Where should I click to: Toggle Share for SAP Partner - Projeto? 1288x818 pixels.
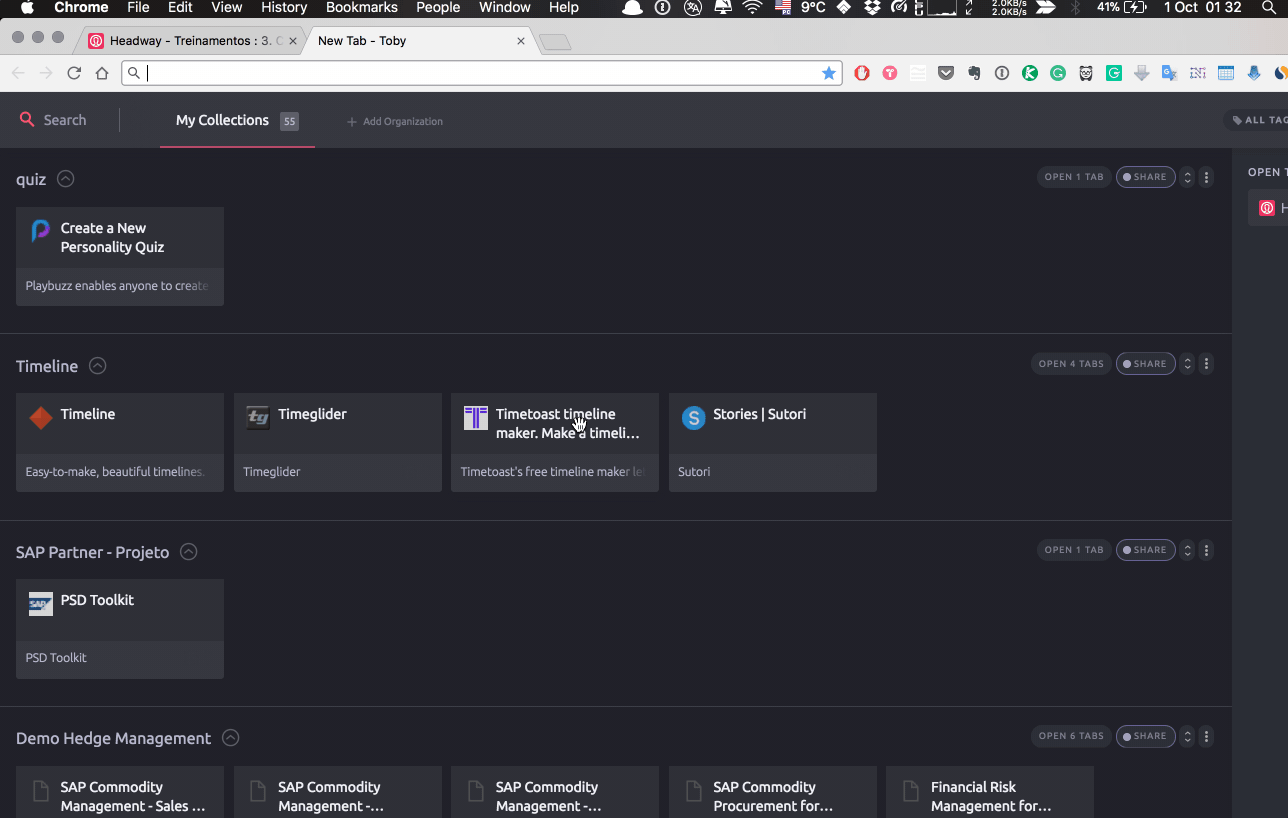pos(1145,550)
